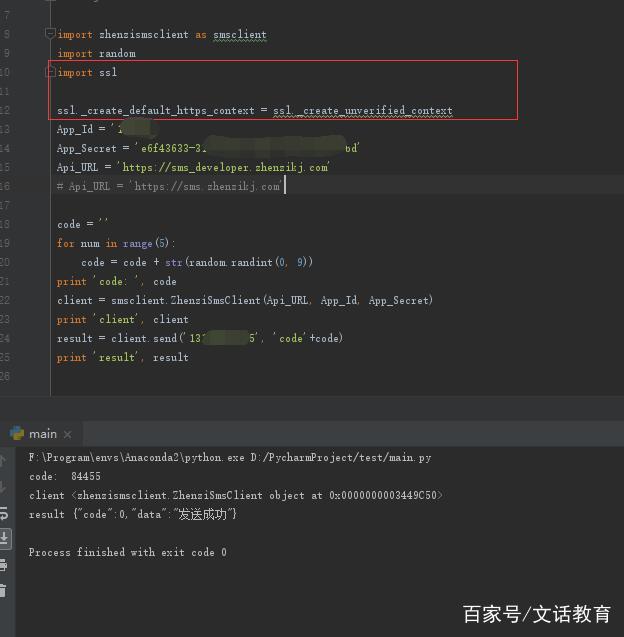The image size is (624, 637).
Task: Click the commented-out Api_URL line
Action: coord(170,186)
